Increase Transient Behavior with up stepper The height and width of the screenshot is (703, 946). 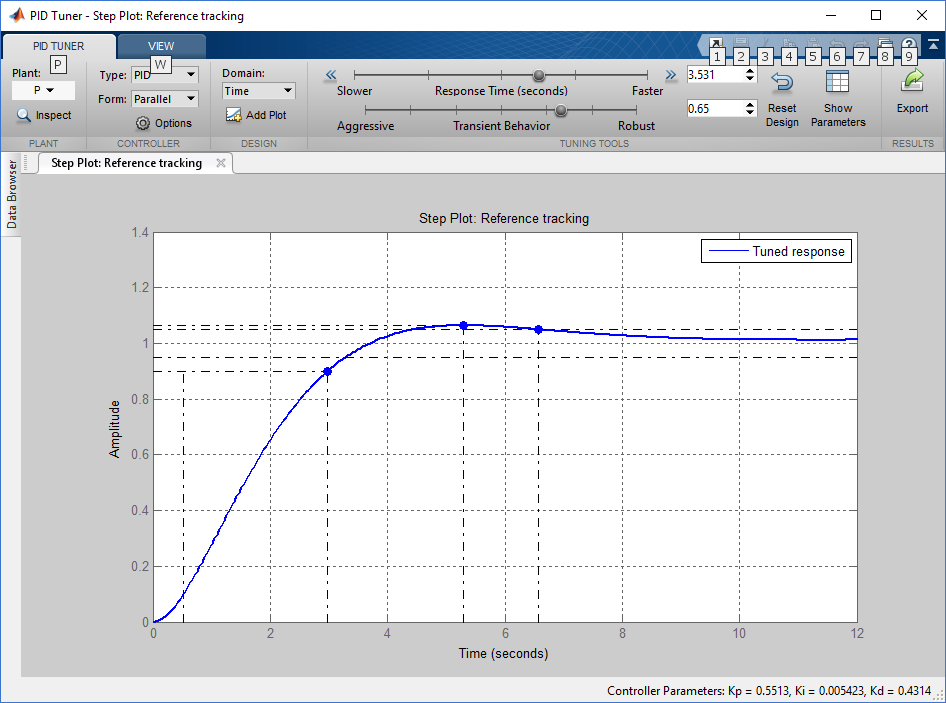[x=750, y=104]
